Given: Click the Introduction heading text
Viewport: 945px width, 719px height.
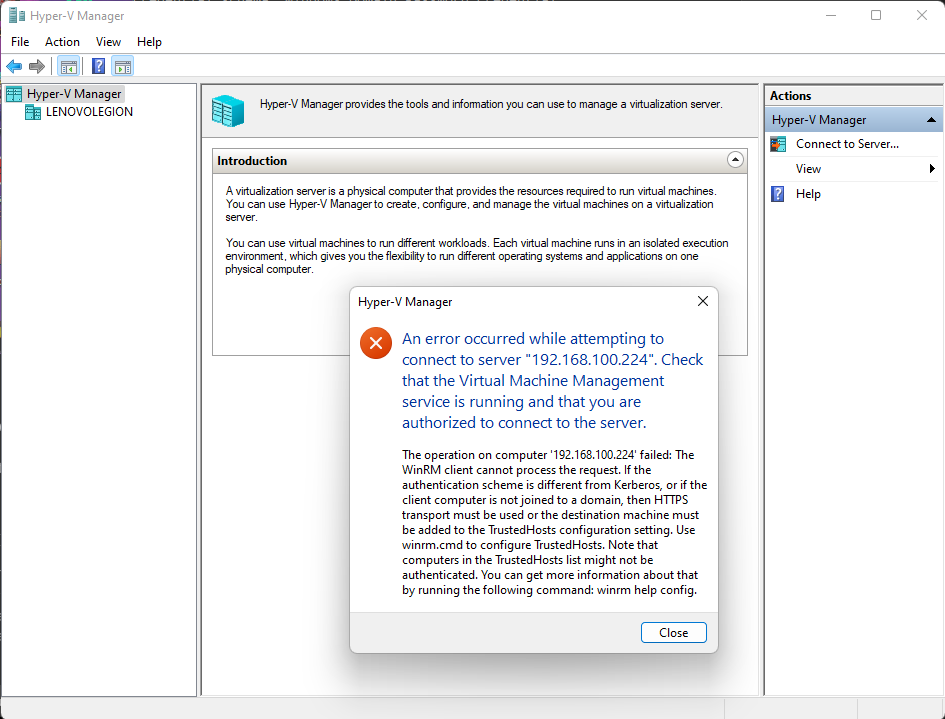Looking at the screenshot, I should 252,161.
